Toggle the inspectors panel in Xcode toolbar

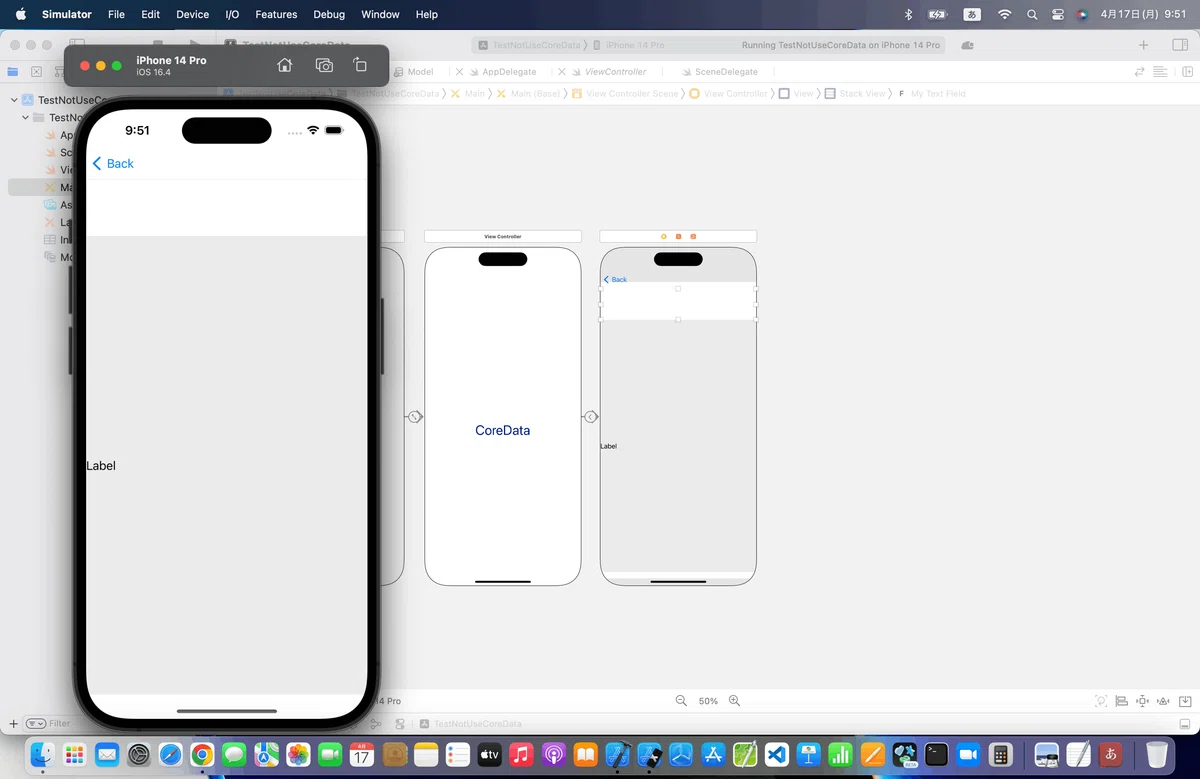point(1179,45)
